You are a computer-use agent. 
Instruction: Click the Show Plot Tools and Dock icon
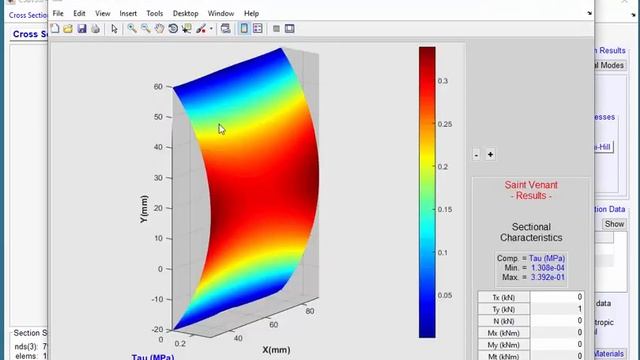(x=289, y=29)
